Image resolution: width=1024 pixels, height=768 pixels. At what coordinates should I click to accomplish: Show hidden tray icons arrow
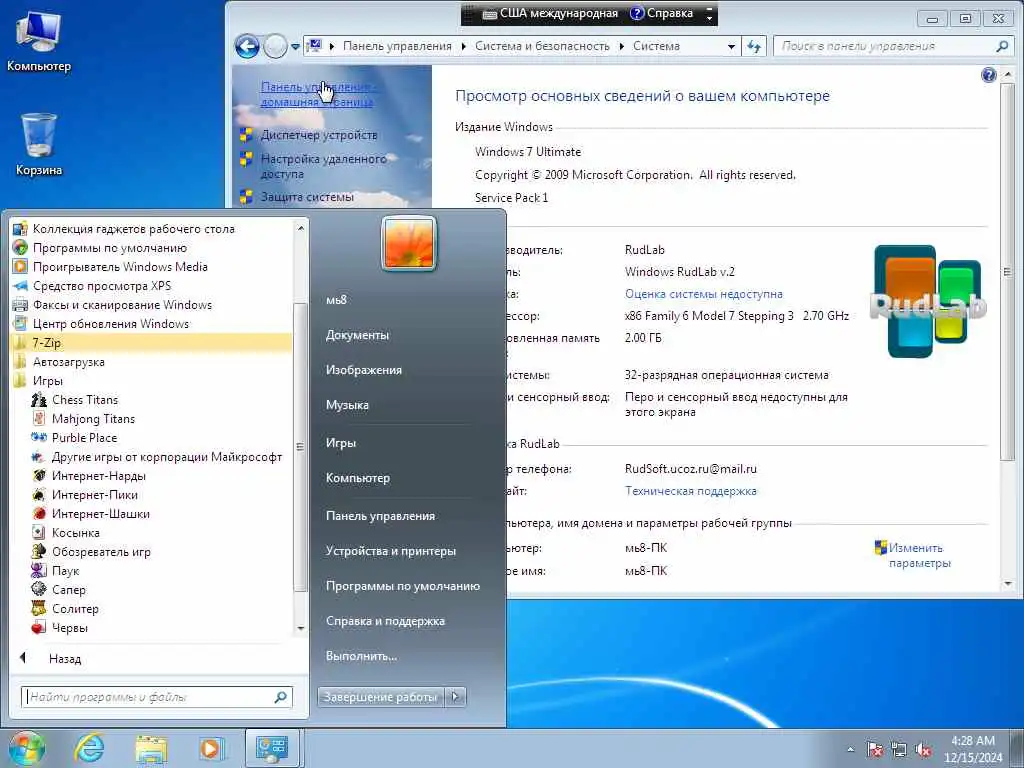tap(850, 750)
